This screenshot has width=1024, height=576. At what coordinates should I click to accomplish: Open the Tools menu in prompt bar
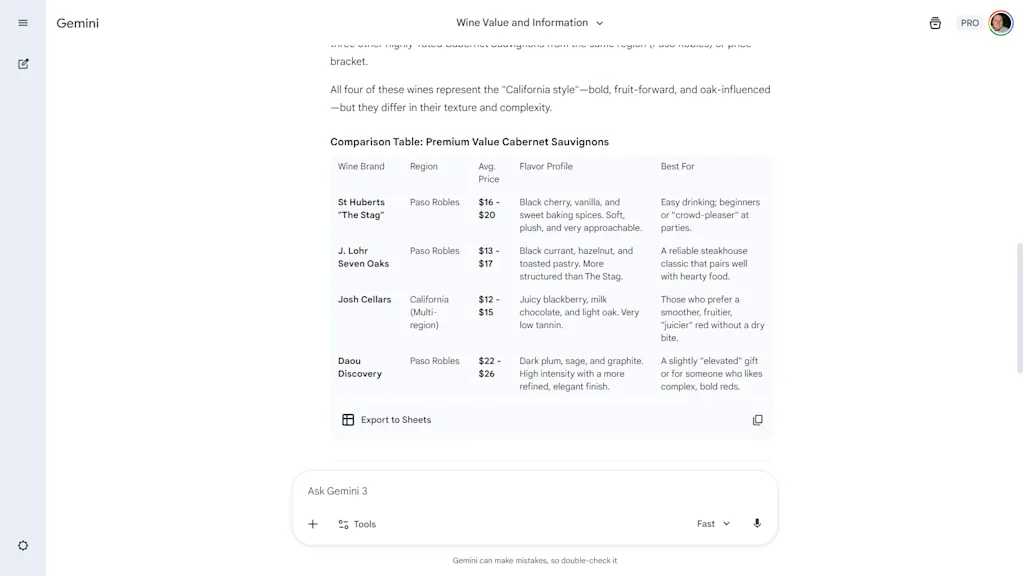pyautogui.click(x=357, y=523)
